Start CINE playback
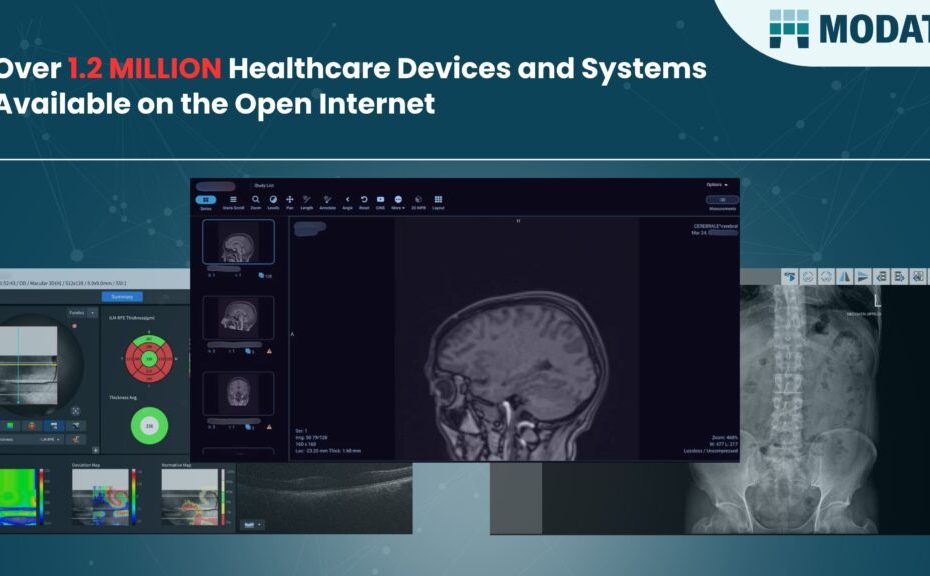Image resolution: width=930 pixels, height=576 pixels. tap(380, 202)
